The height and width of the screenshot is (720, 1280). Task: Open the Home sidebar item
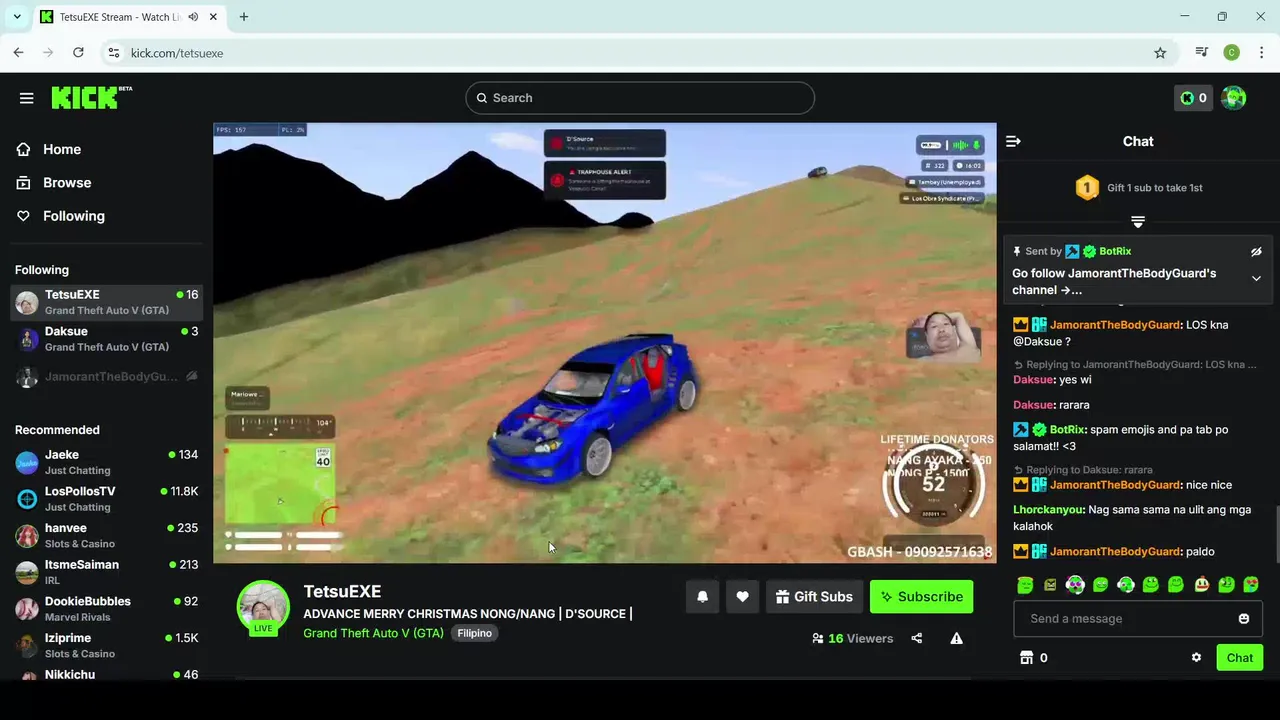(62, 149)
